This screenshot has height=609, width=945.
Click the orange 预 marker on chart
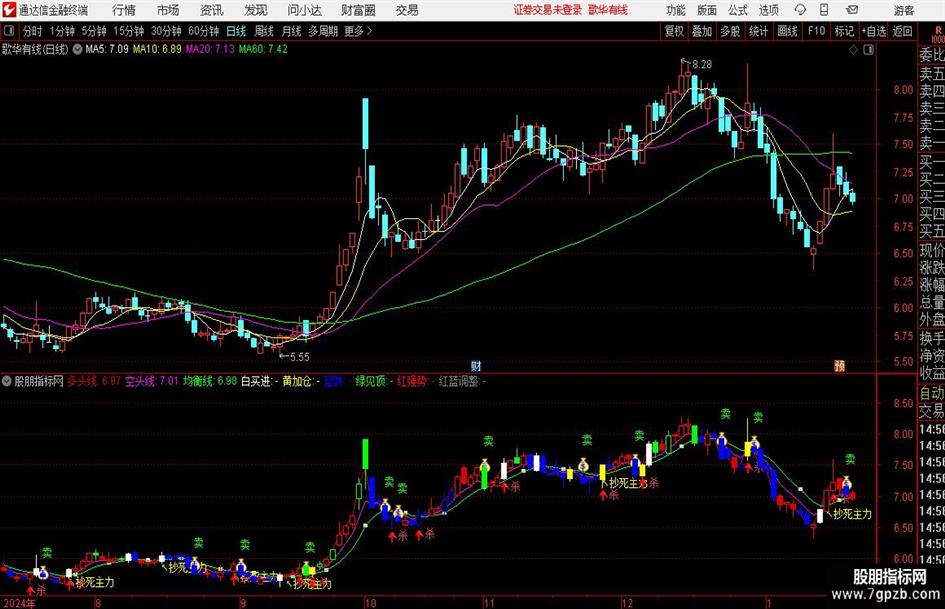coord(840,365)
